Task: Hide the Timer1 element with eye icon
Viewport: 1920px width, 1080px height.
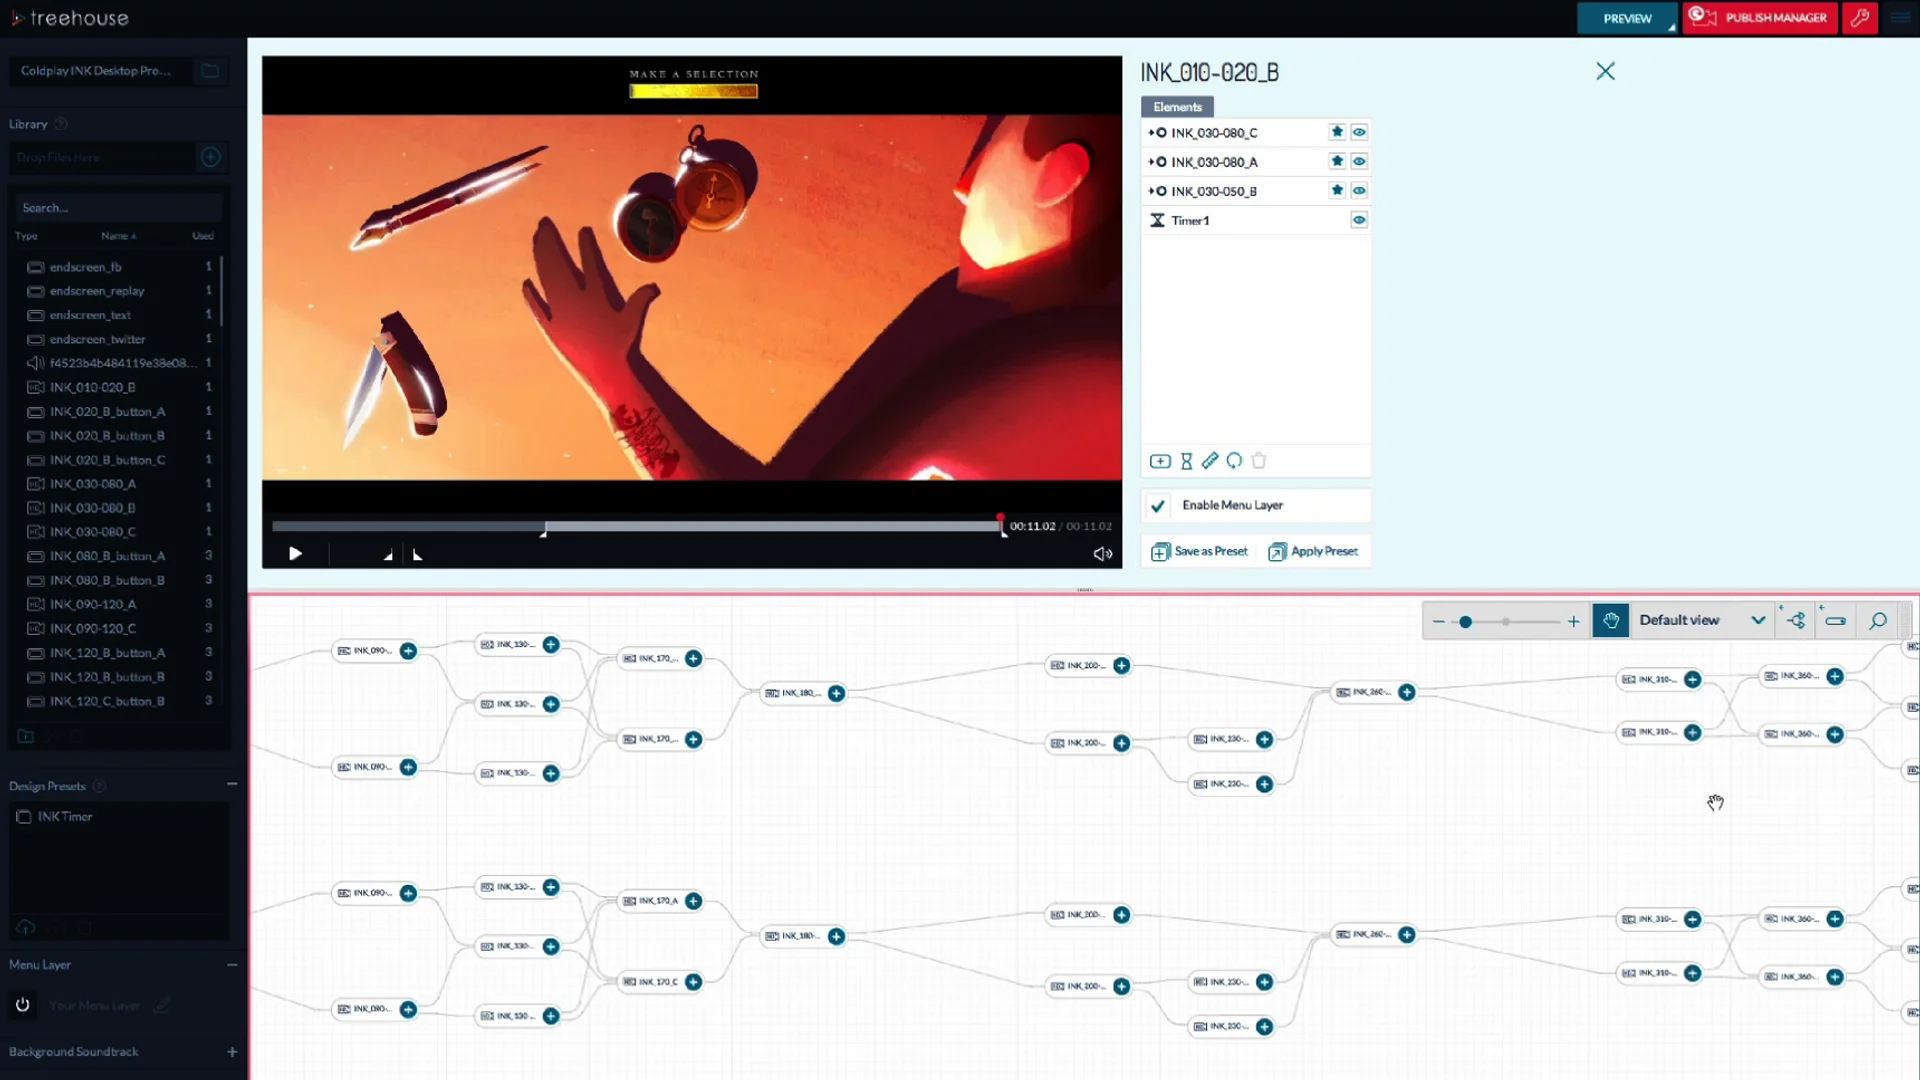Action: (1359, 220)
